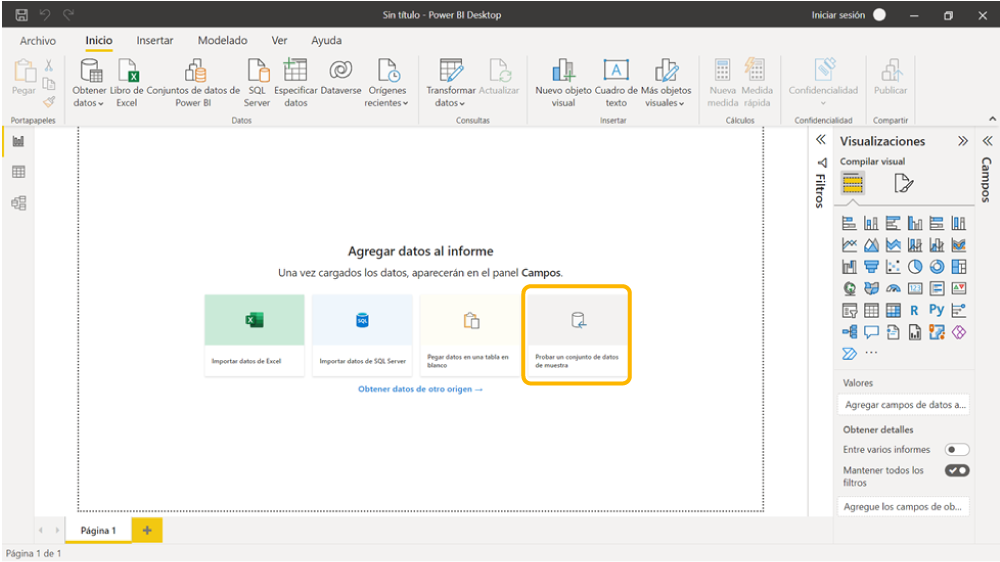Open the Ver tab
This screenshot has width=1000, height=562.
point(279,40)
